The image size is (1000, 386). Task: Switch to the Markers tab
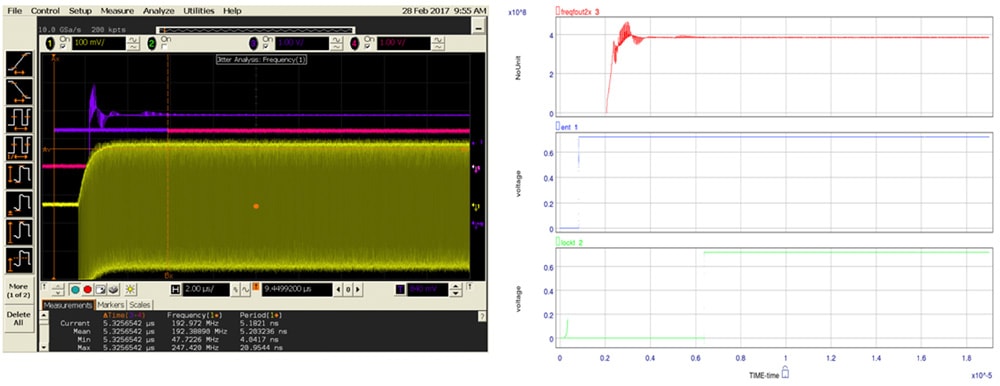[111, 305]
